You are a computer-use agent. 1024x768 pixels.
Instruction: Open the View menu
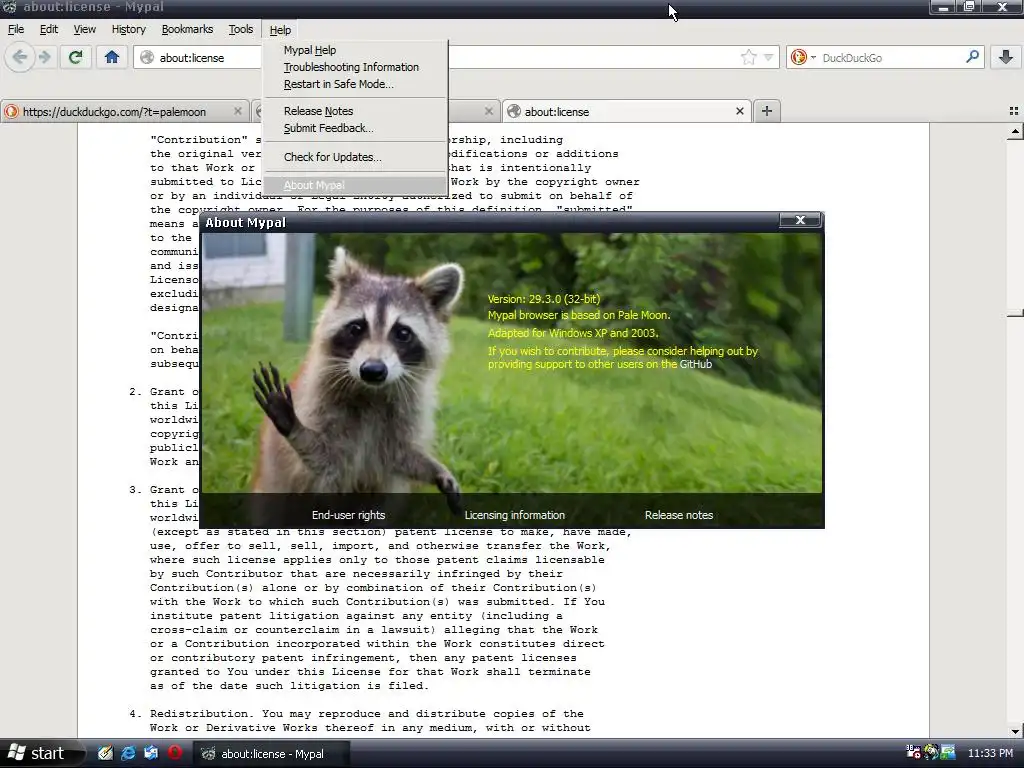pos(84,29)
